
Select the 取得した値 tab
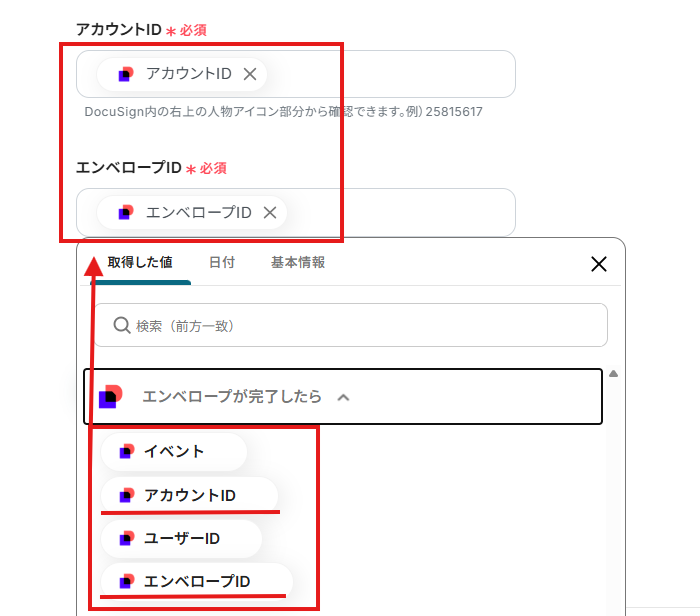(140, 263)
